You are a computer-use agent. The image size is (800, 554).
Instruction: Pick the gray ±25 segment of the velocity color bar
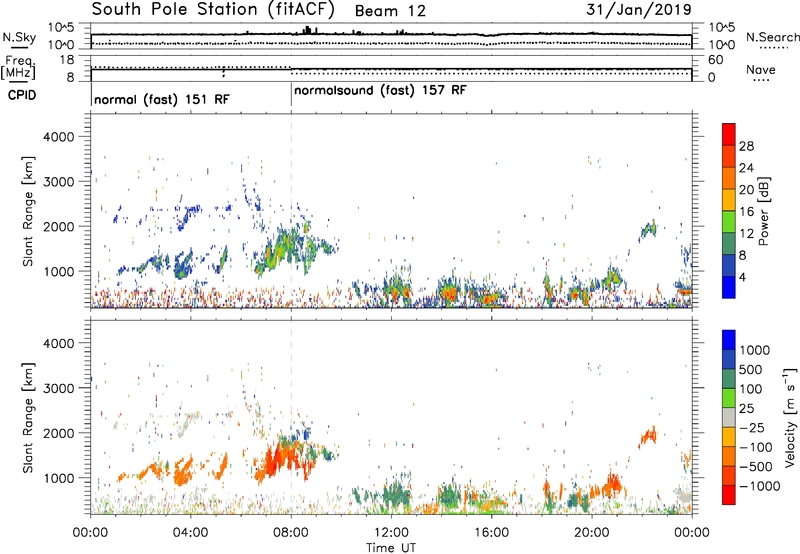click(x=729, y=417)
